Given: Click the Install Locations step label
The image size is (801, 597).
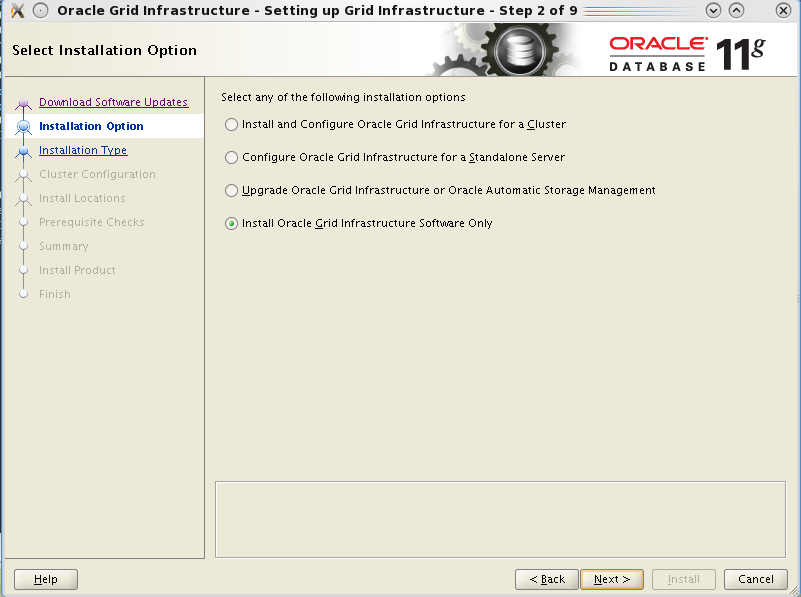Looking at the screenshot, I should [x=82, y=198].
